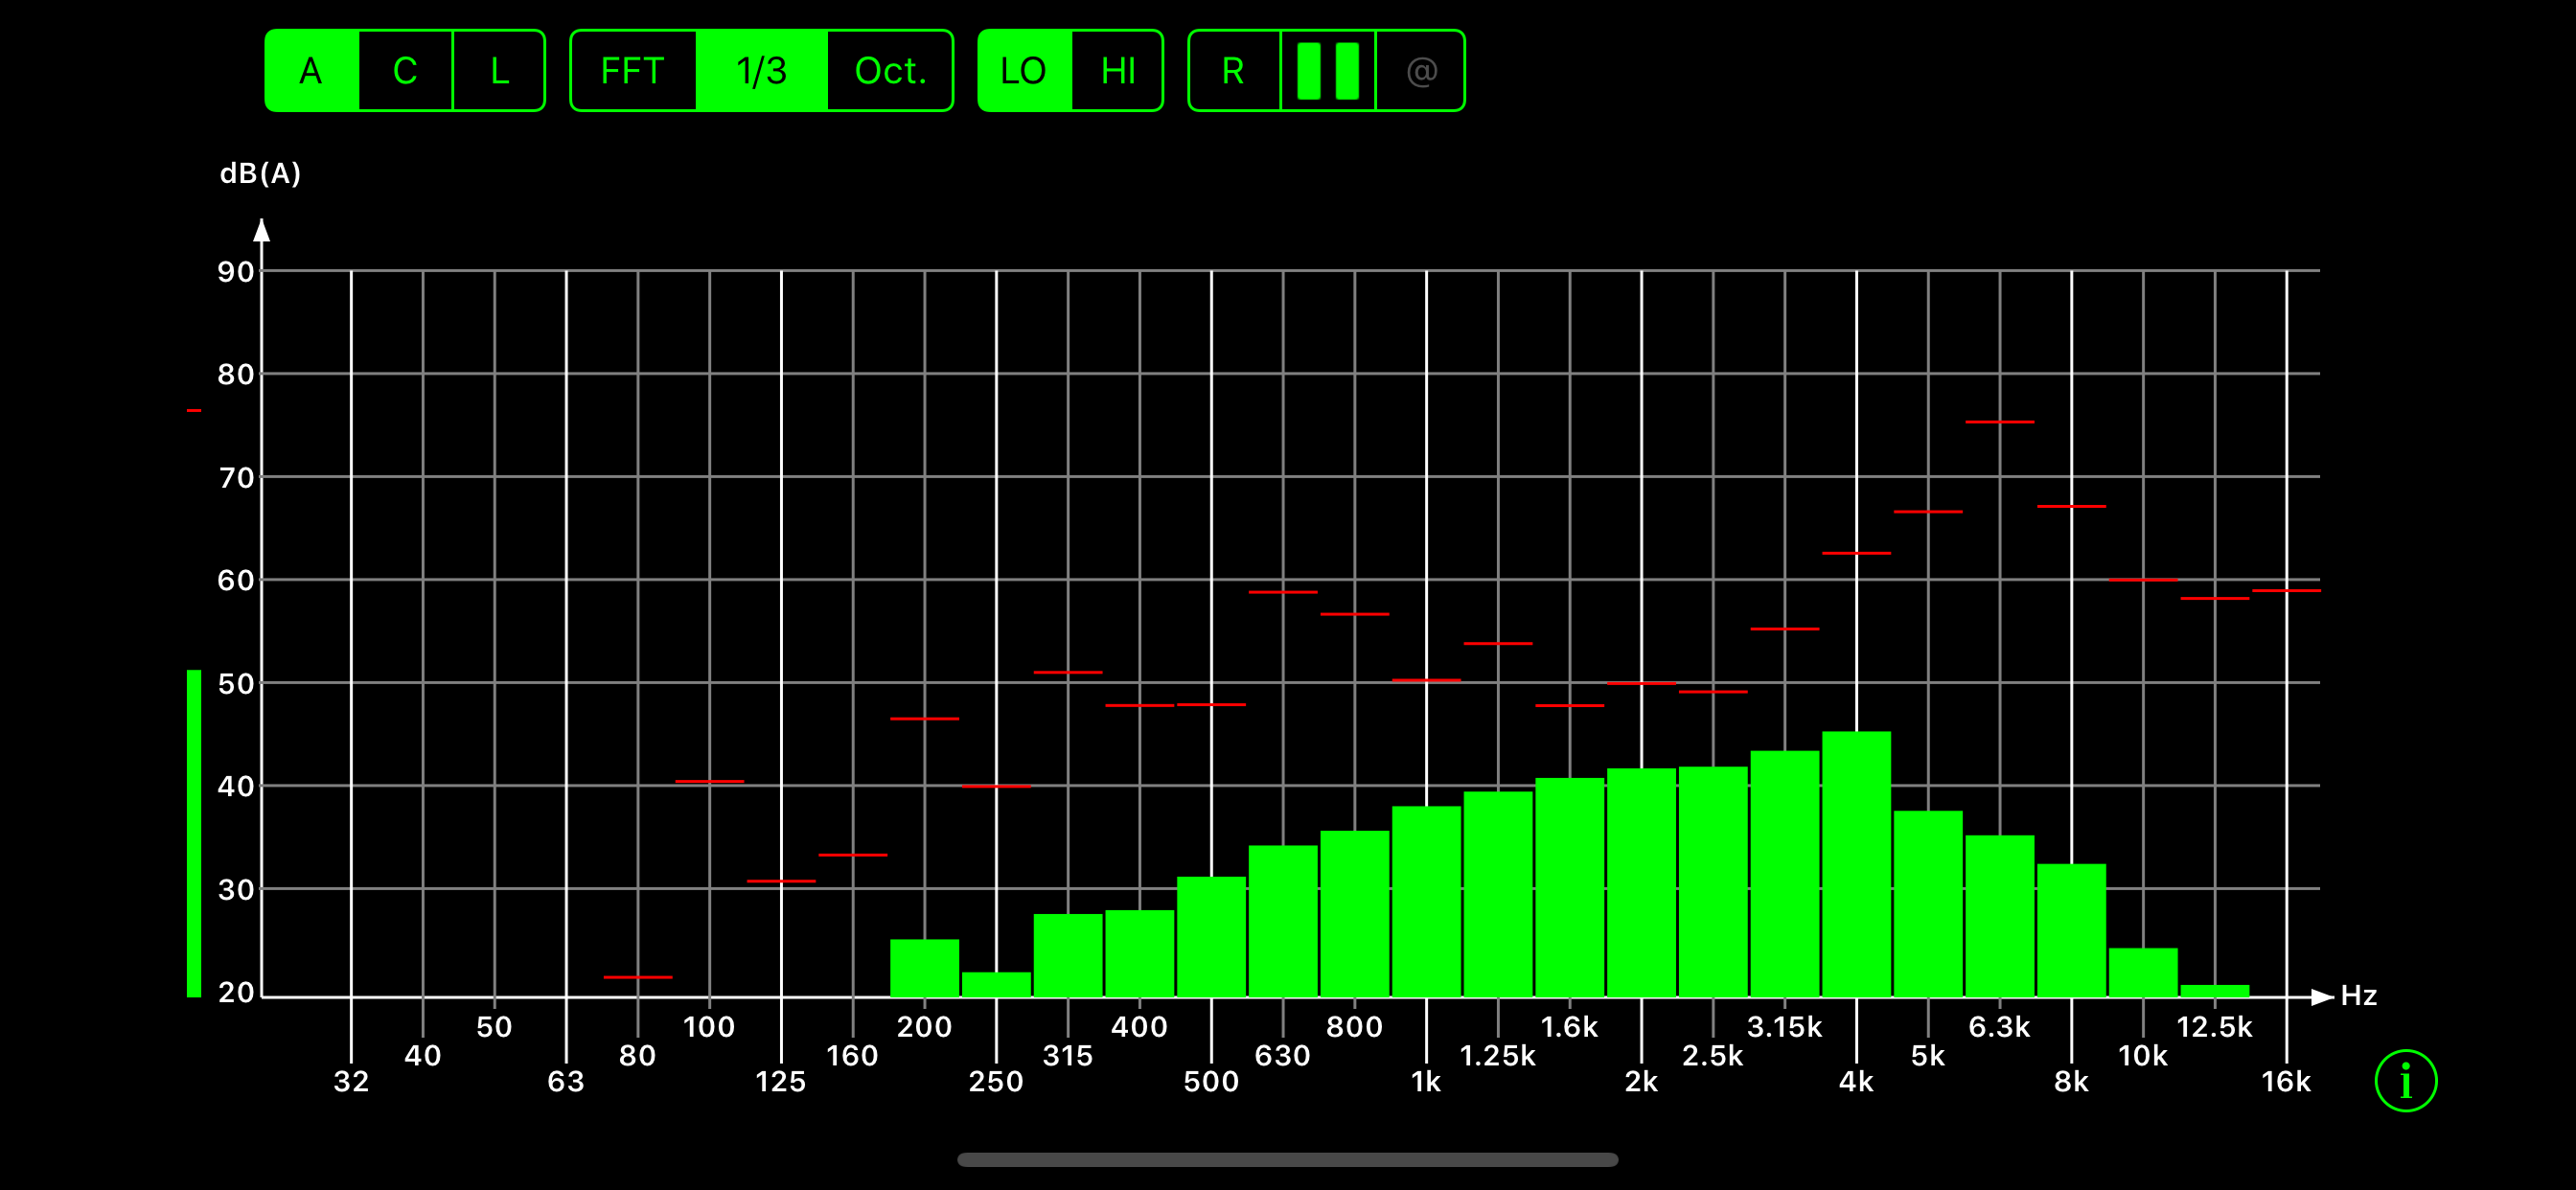Tap the 4k band green bar
This screenshot has width=2576, height=1190.
1856,865
